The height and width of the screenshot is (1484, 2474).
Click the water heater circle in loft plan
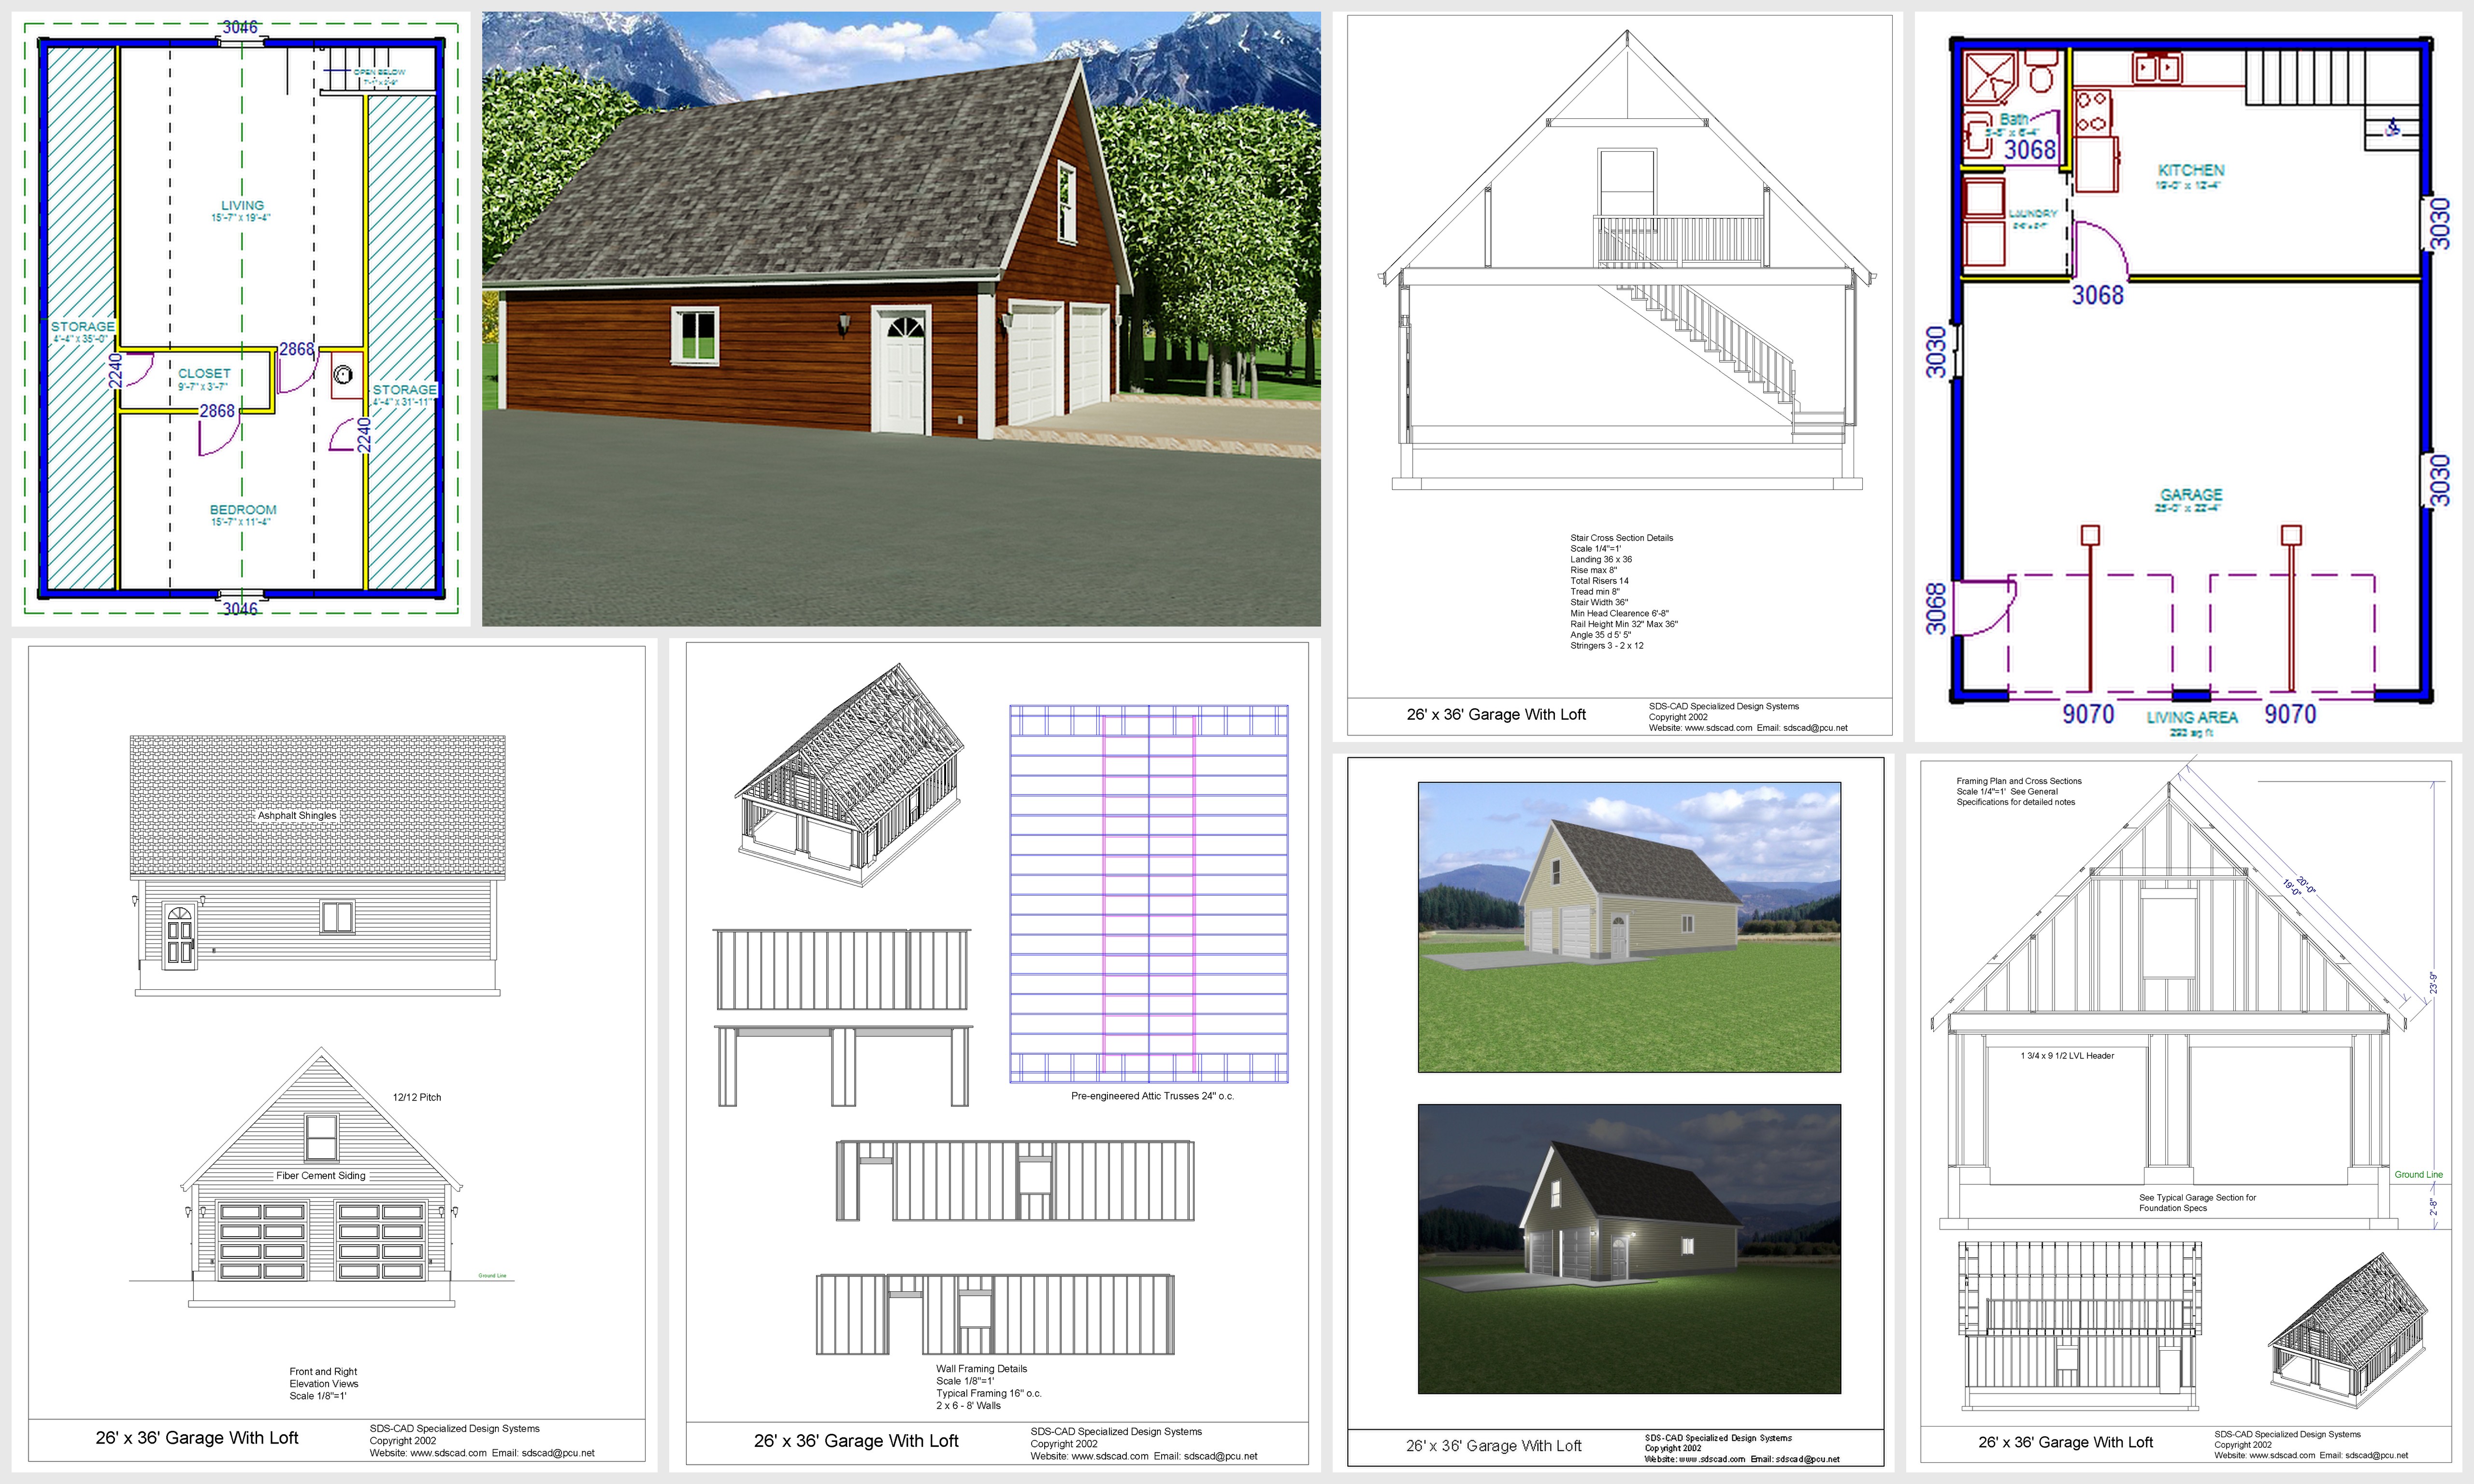pyautogui.click(x=343, y=376)
